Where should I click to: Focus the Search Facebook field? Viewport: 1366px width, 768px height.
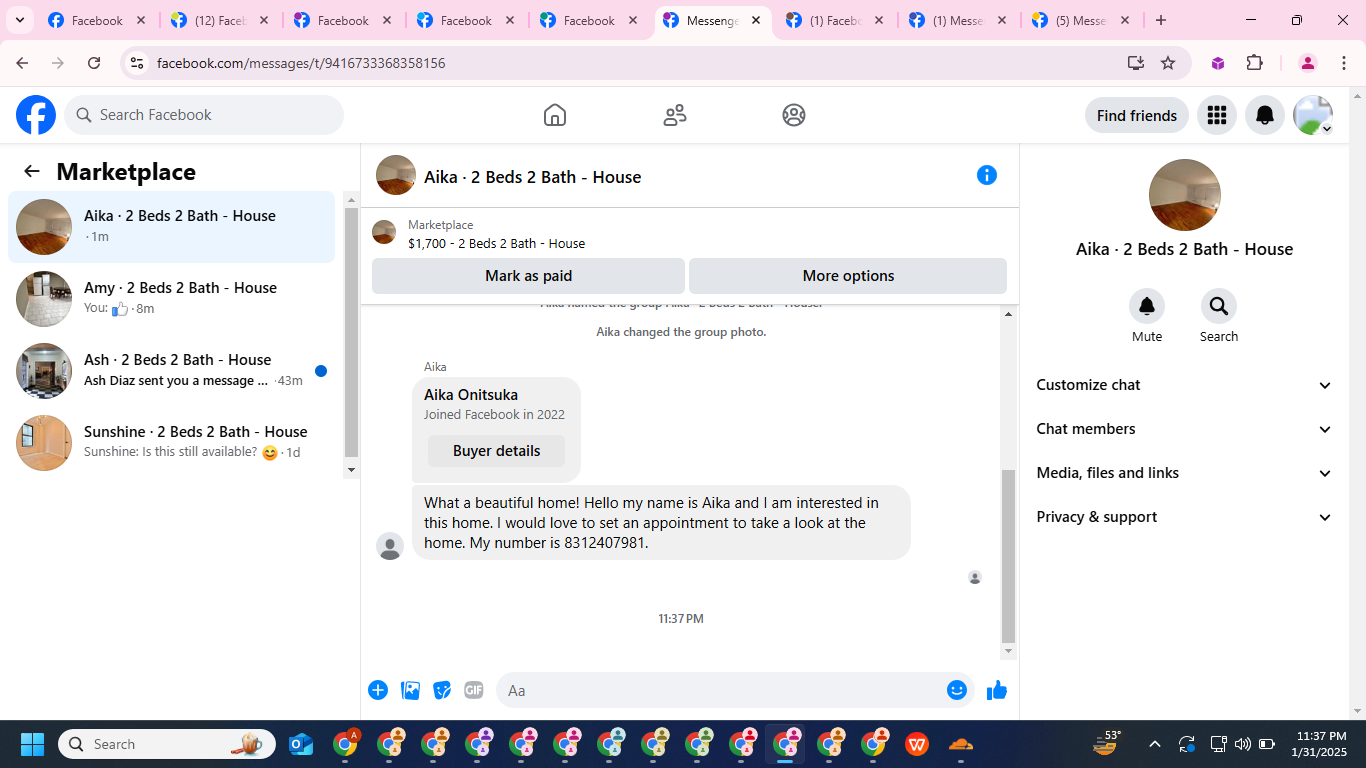coord(204,115)
